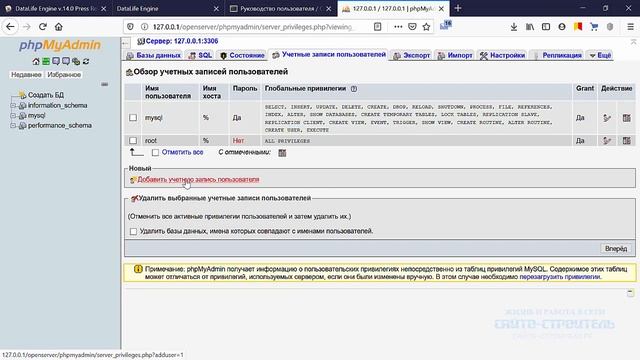Show Firefox sidebars icon
The image size is (640, 360).
pos(546,27)
